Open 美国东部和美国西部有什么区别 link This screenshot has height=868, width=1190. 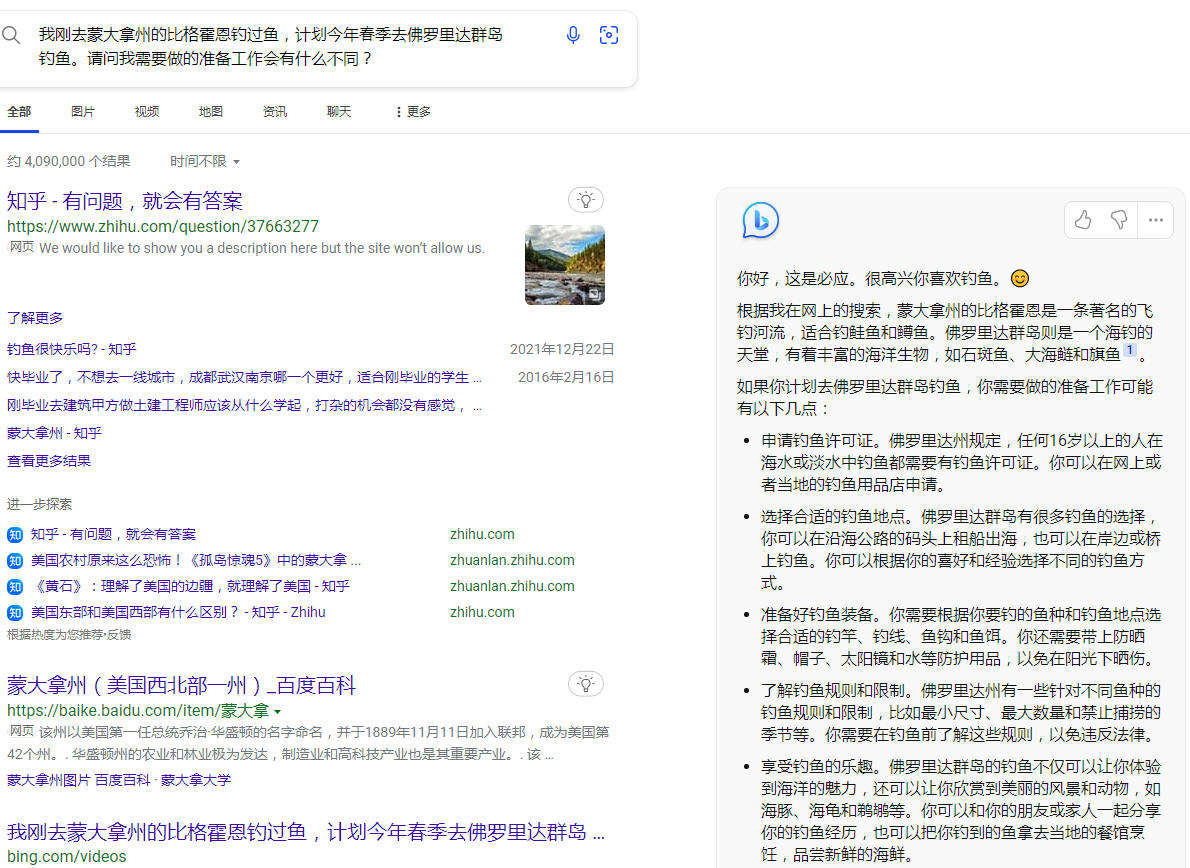tap(178, 612)
